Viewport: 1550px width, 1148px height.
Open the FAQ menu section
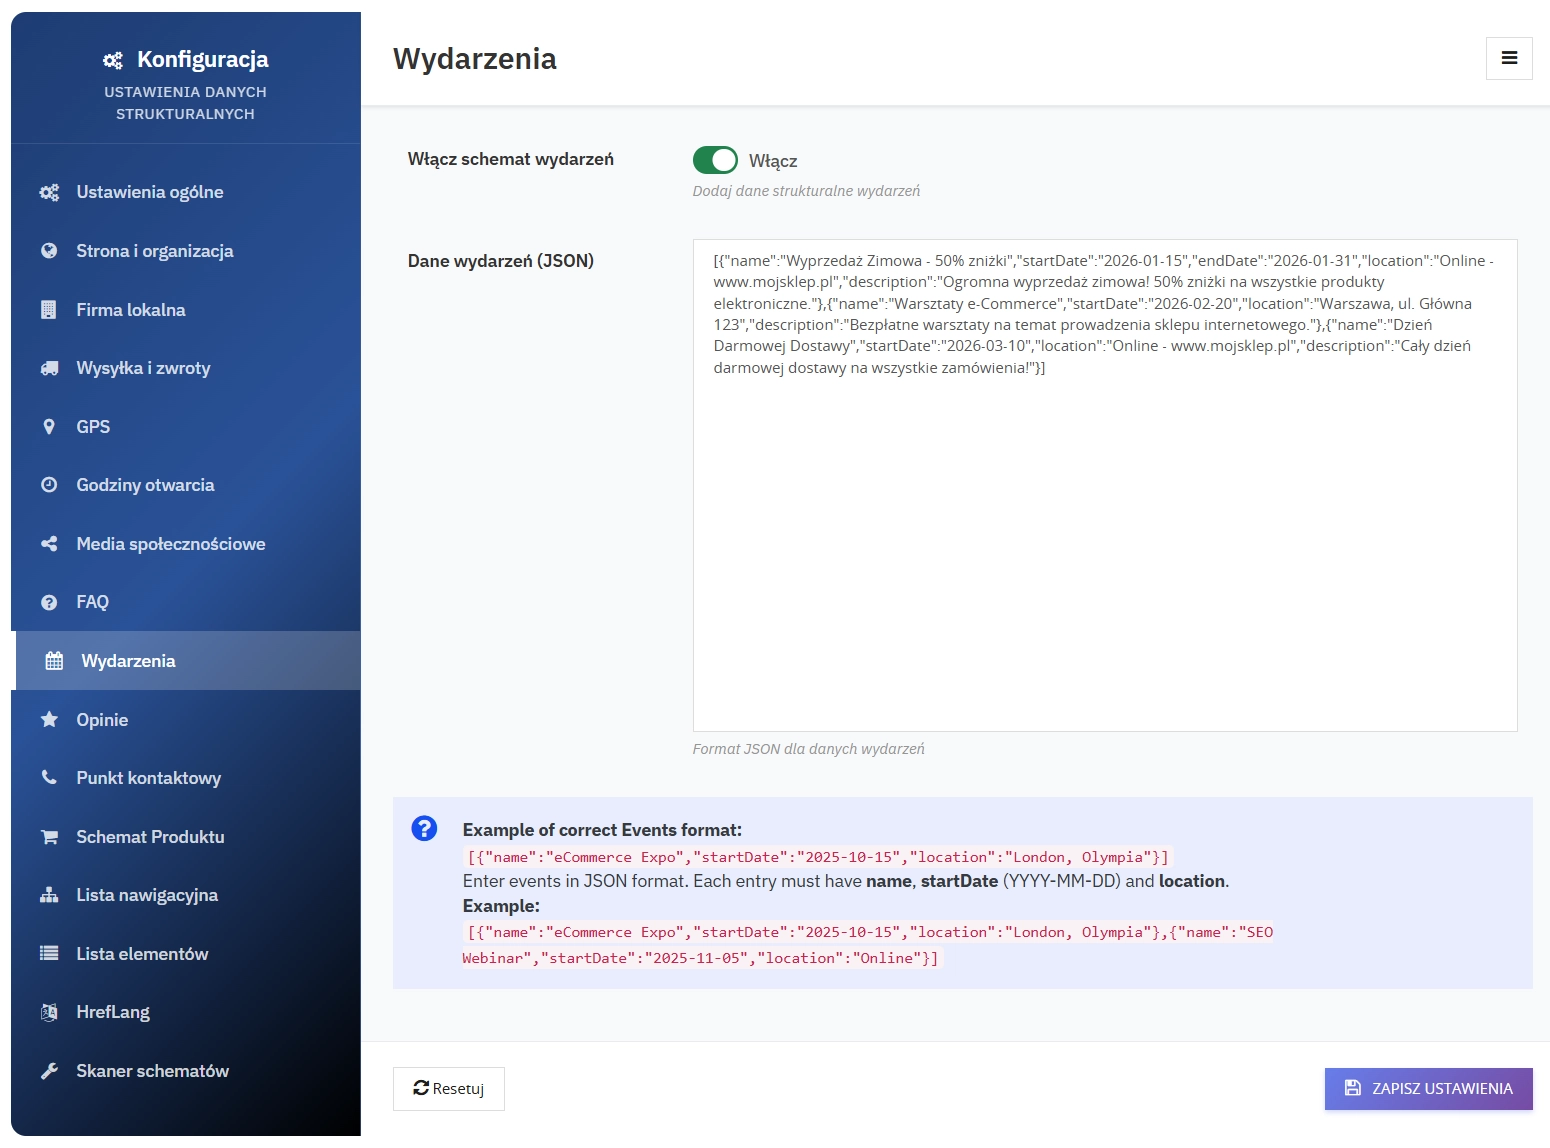92,602
